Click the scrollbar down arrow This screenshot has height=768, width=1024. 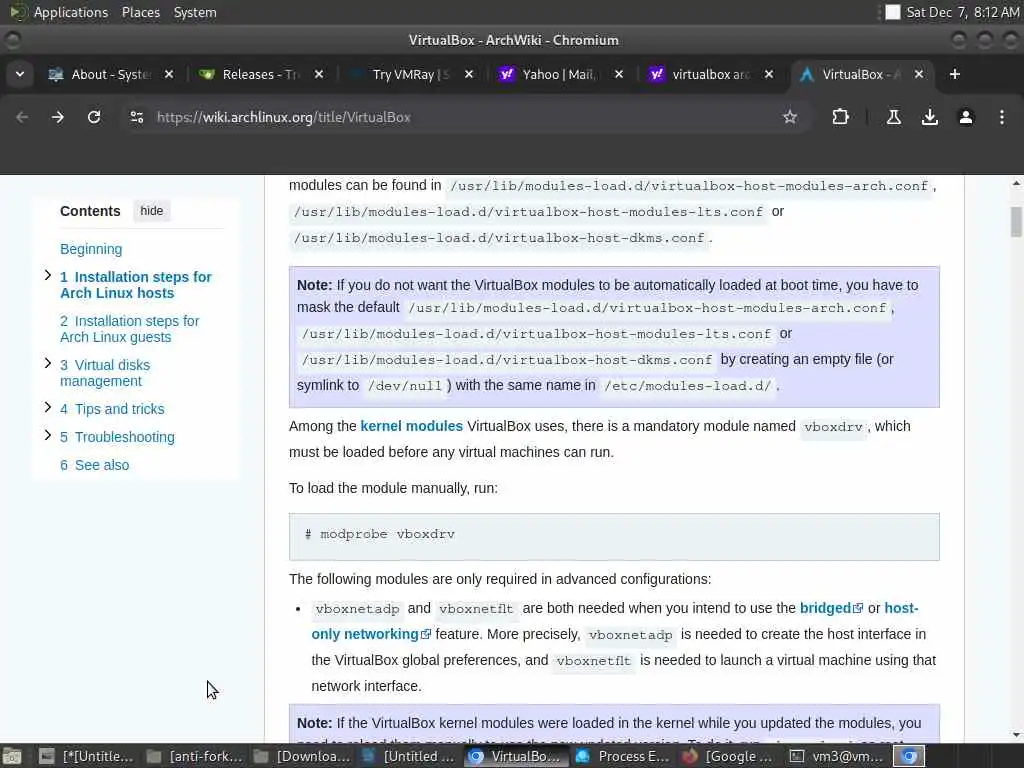click(x=1016, y=735)
